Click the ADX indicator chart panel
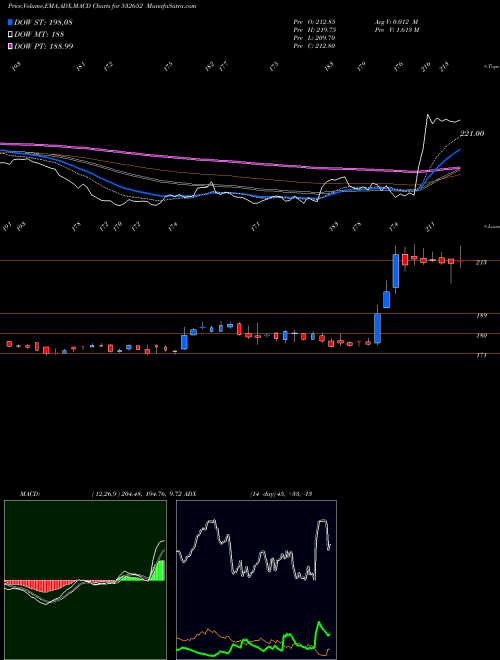This screenshot has height=660, width=500. coord(256,580)
